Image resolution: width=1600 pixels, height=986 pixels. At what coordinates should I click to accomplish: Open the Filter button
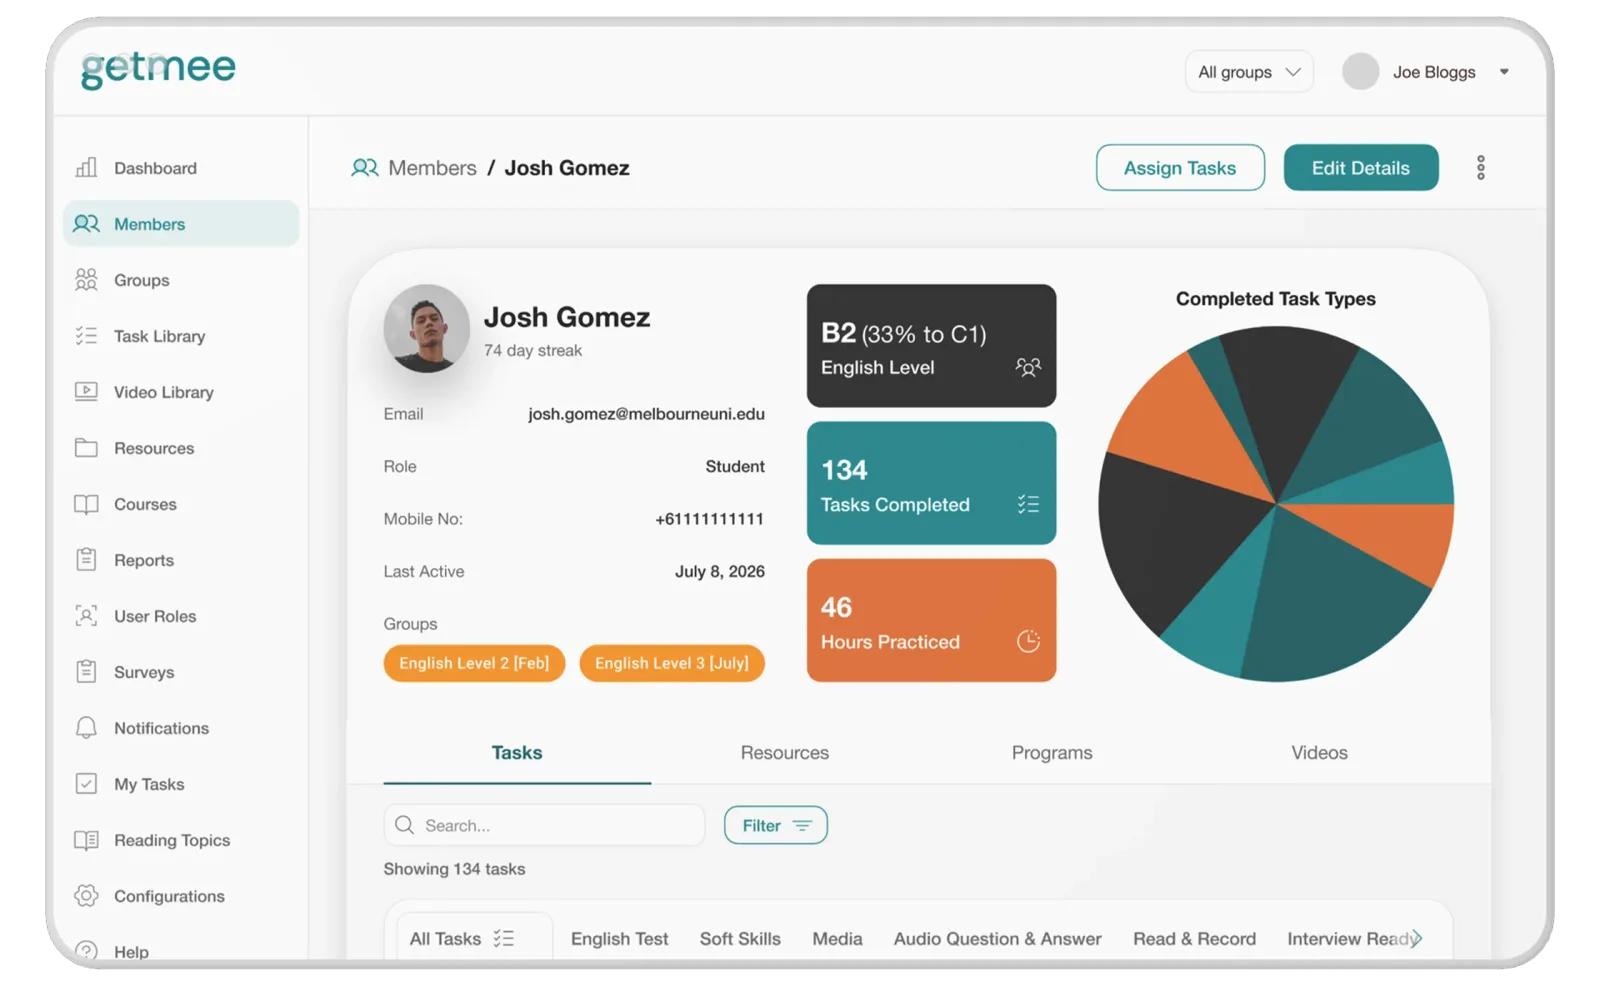[x=776, y=825]
